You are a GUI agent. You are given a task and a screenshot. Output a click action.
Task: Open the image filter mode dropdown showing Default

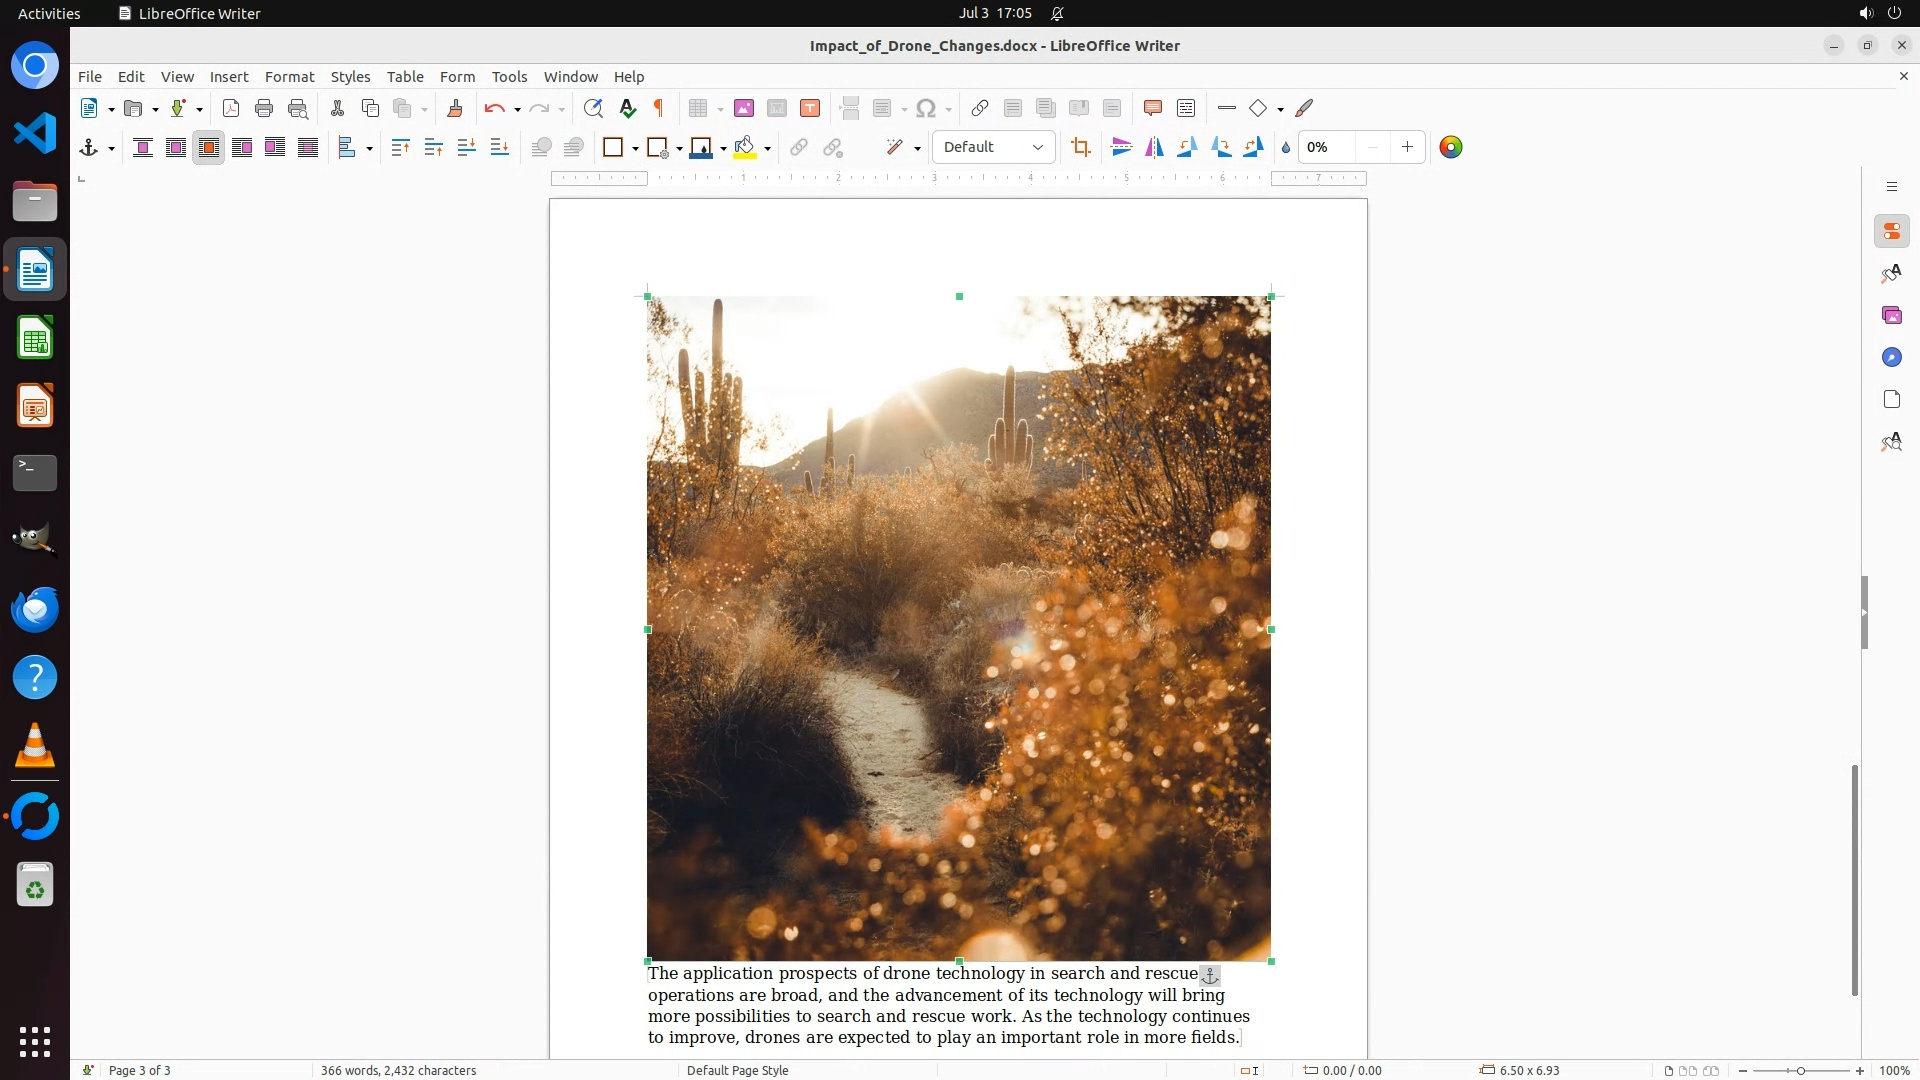point(993,147)
